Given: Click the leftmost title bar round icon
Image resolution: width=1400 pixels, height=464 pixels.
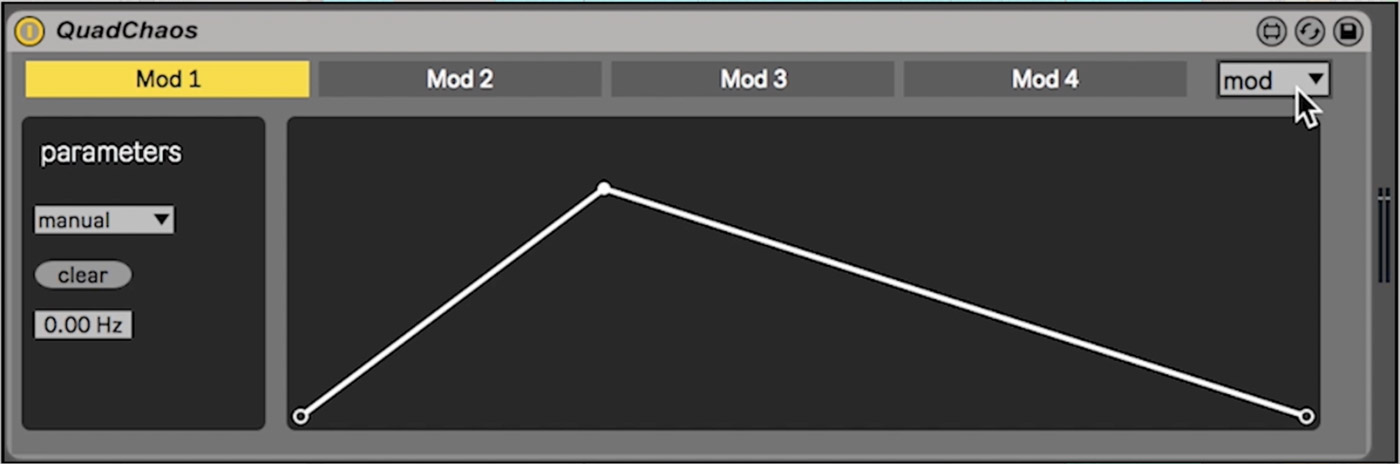Looking at the screenshot, I should (1271, 32).
